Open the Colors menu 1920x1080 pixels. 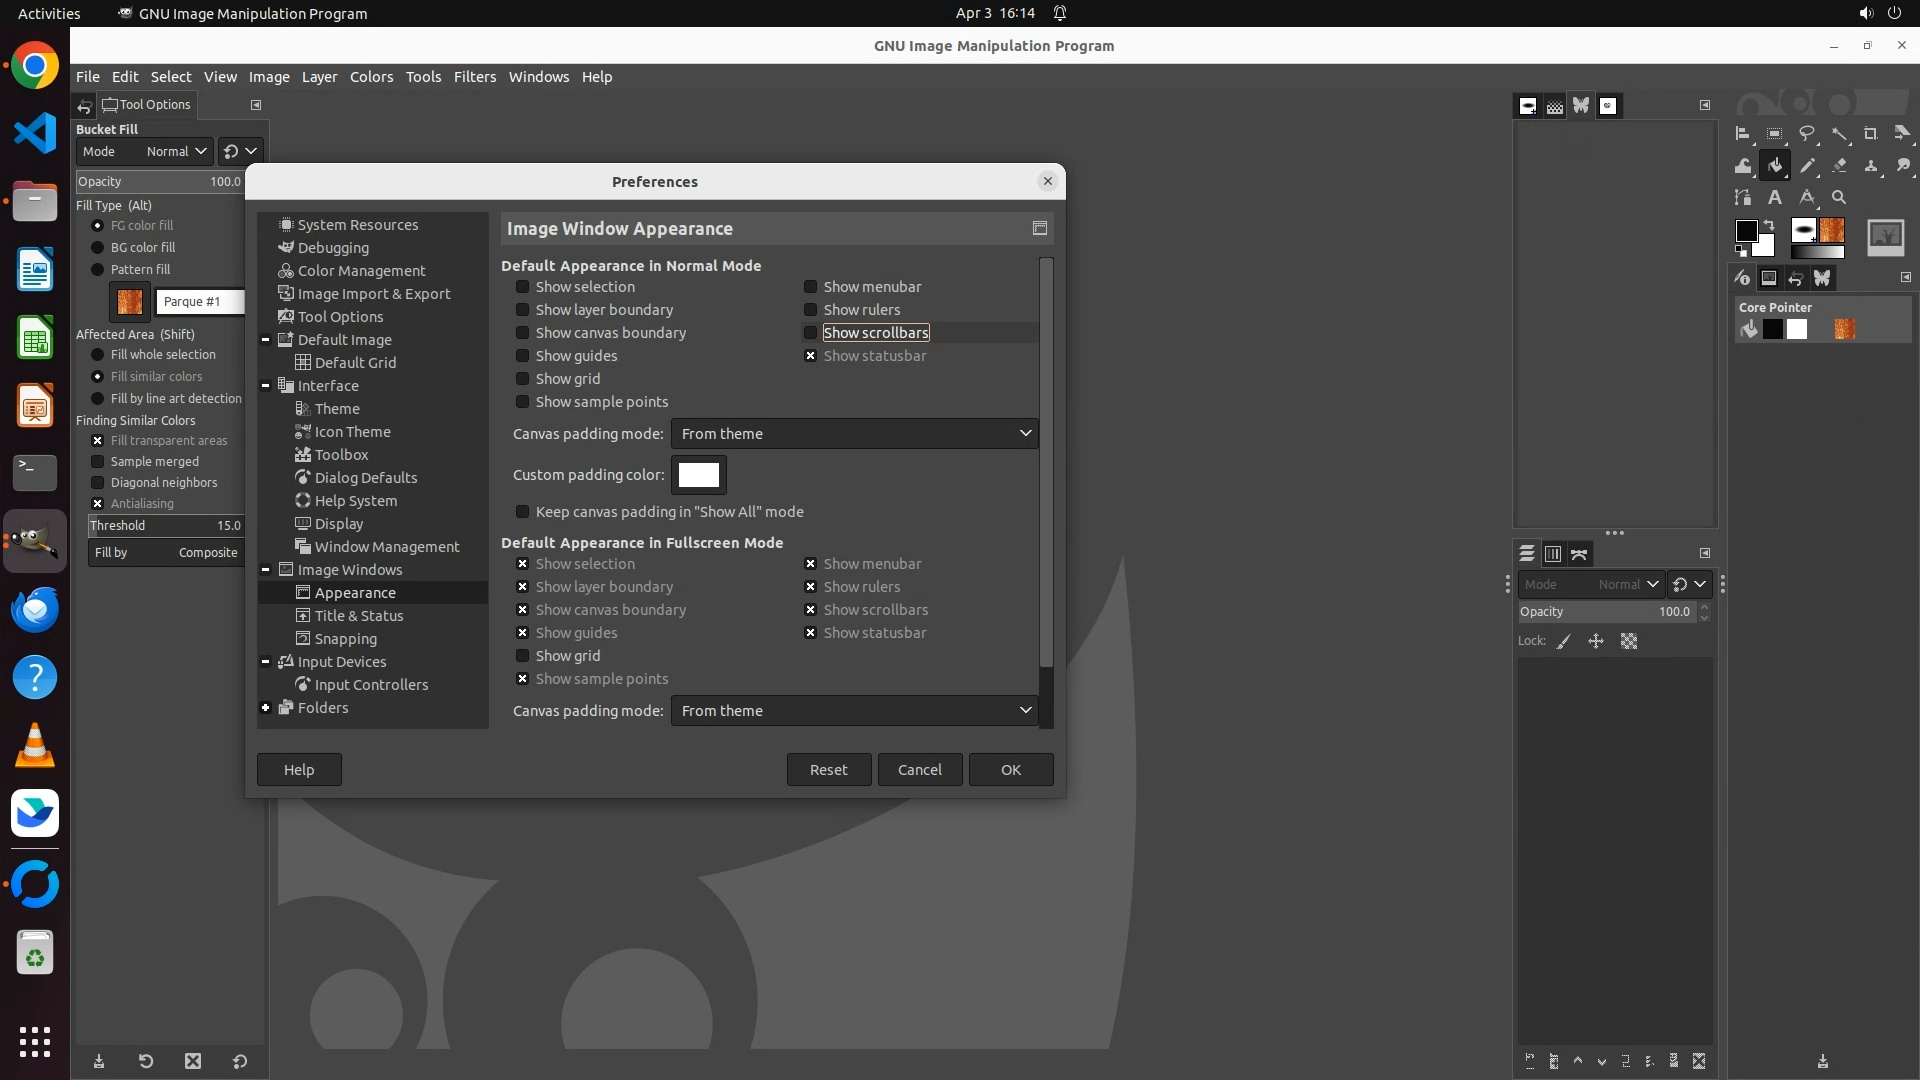(371, 77)
